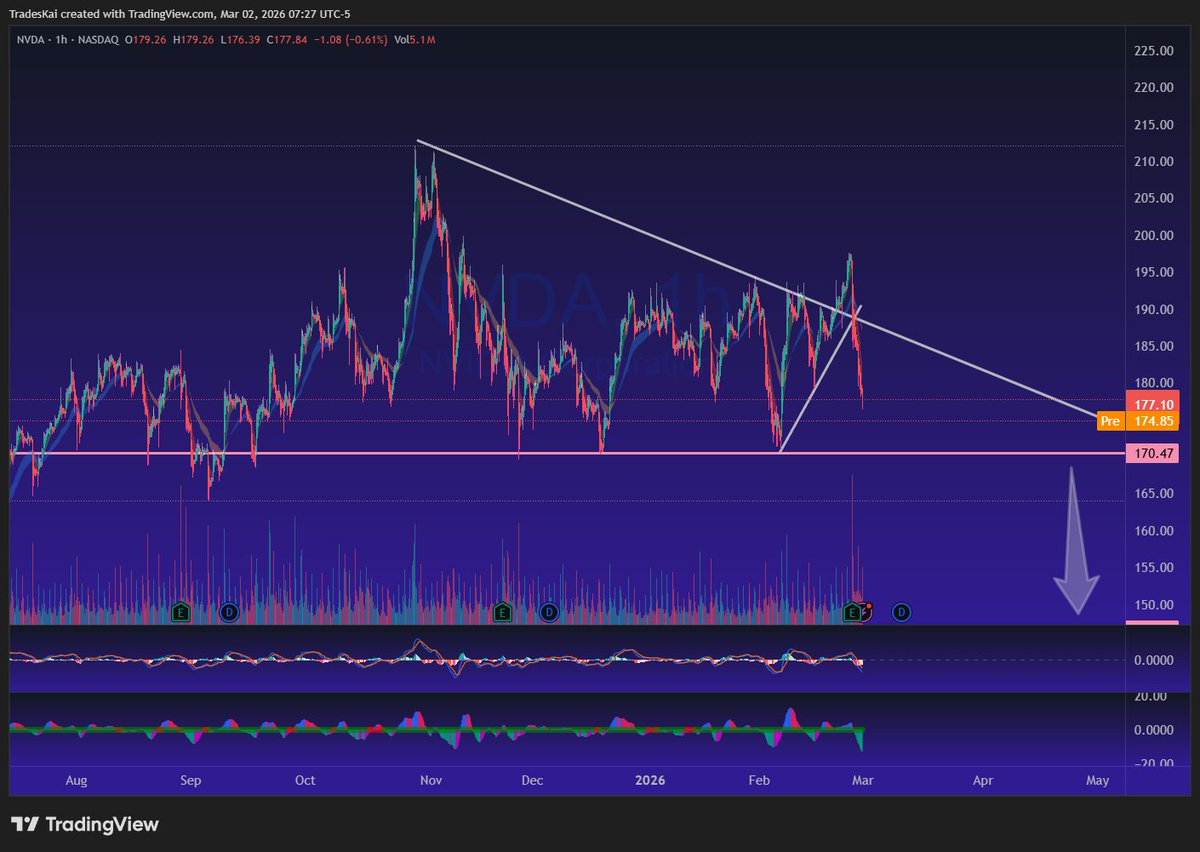Click the high value H179.26
1200x852 pixels.
pyautogui.click(x=194, y=39)
